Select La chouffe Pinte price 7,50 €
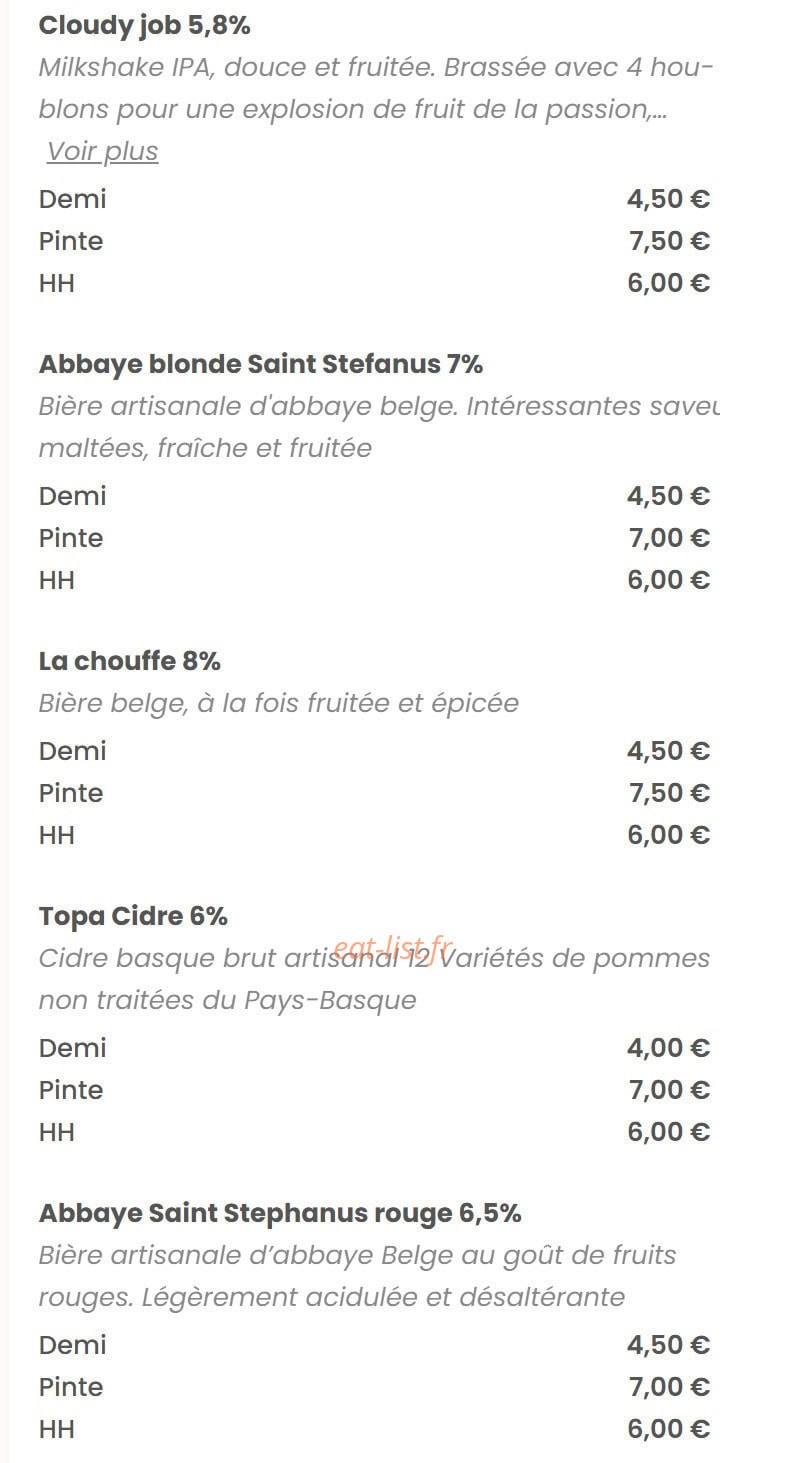This screenshot has height=1463, width=801. tap(668, 793)
